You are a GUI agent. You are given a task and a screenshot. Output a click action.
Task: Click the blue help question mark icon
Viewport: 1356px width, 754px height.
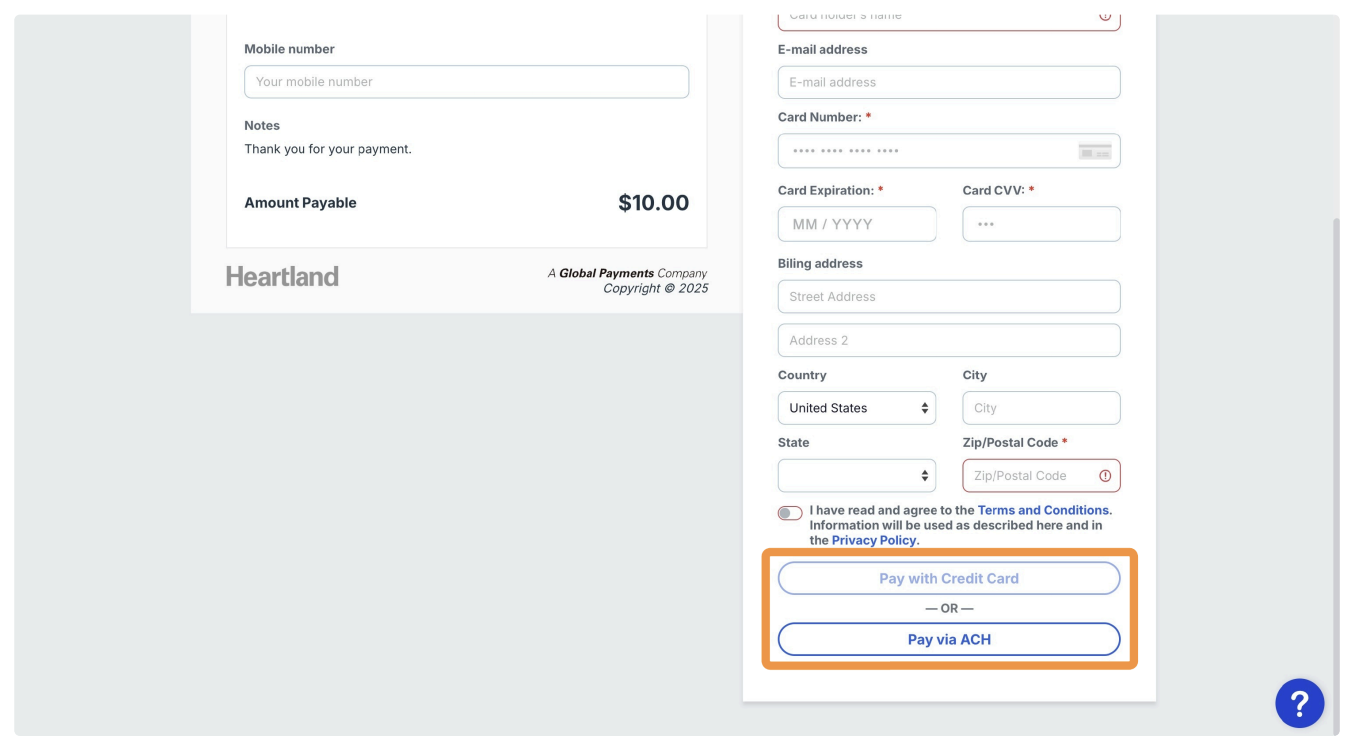(x=1299, y=704)
